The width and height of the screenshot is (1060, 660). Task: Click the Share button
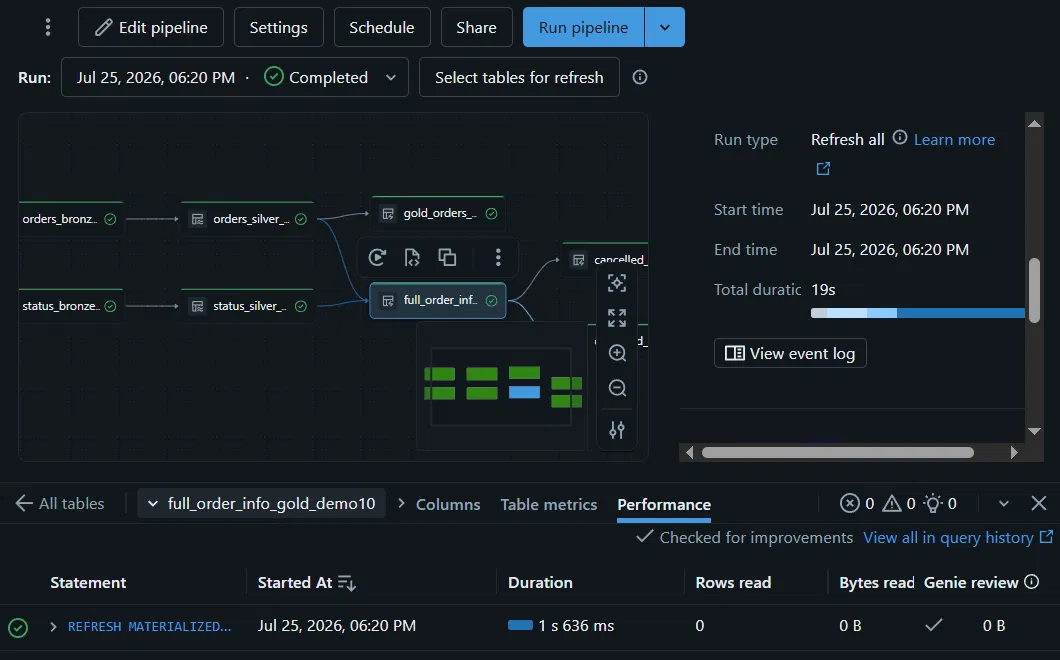477,27
